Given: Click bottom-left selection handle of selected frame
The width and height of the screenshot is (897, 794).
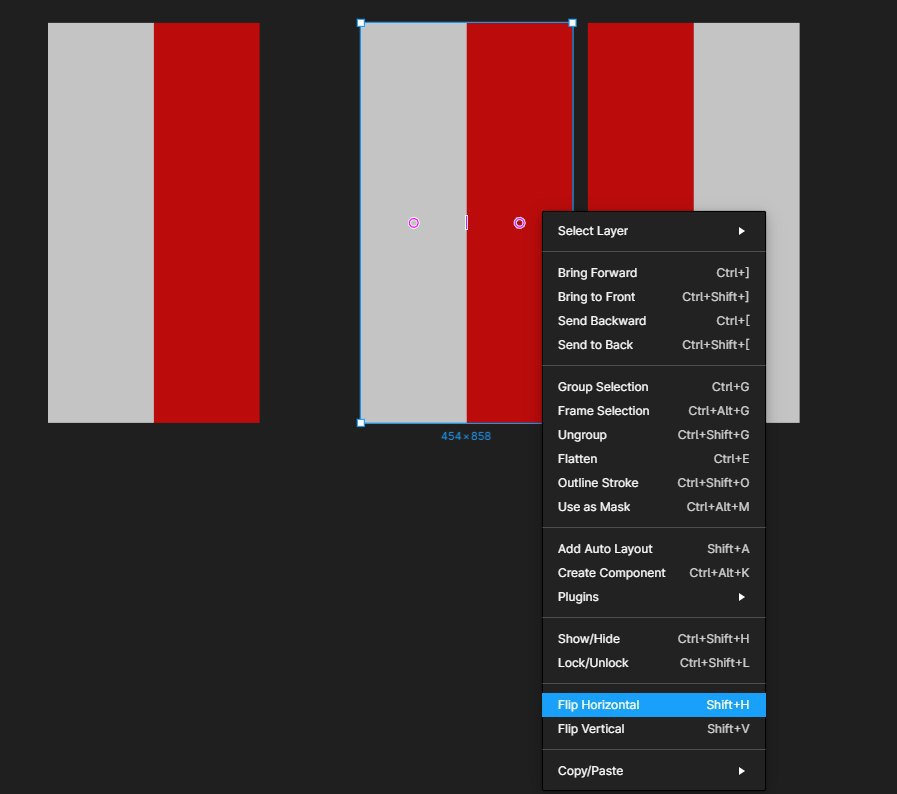Looking at the screenshot, I should tap(361, 423).
